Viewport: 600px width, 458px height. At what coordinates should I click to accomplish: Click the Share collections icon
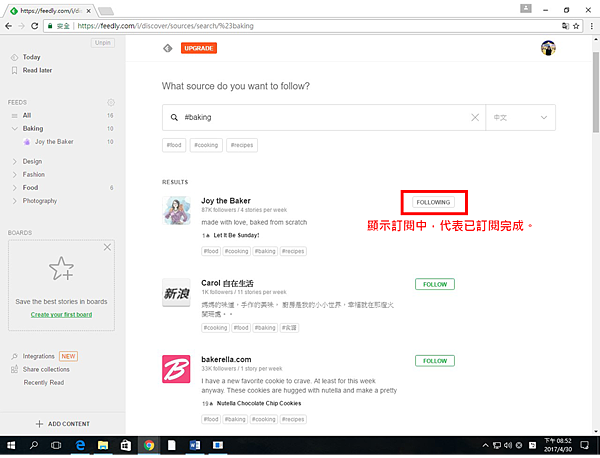pyautogui.click(x=14, y=370)
